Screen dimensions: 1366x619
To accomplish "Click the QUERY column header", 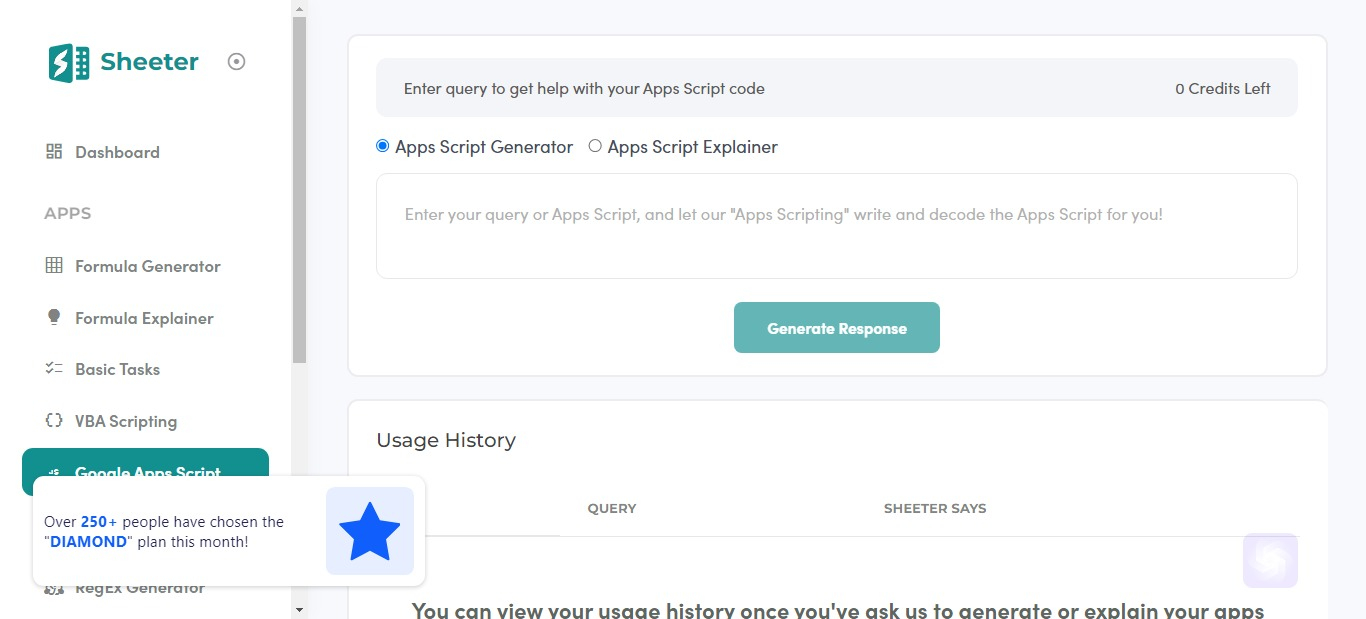I will 612,508.
